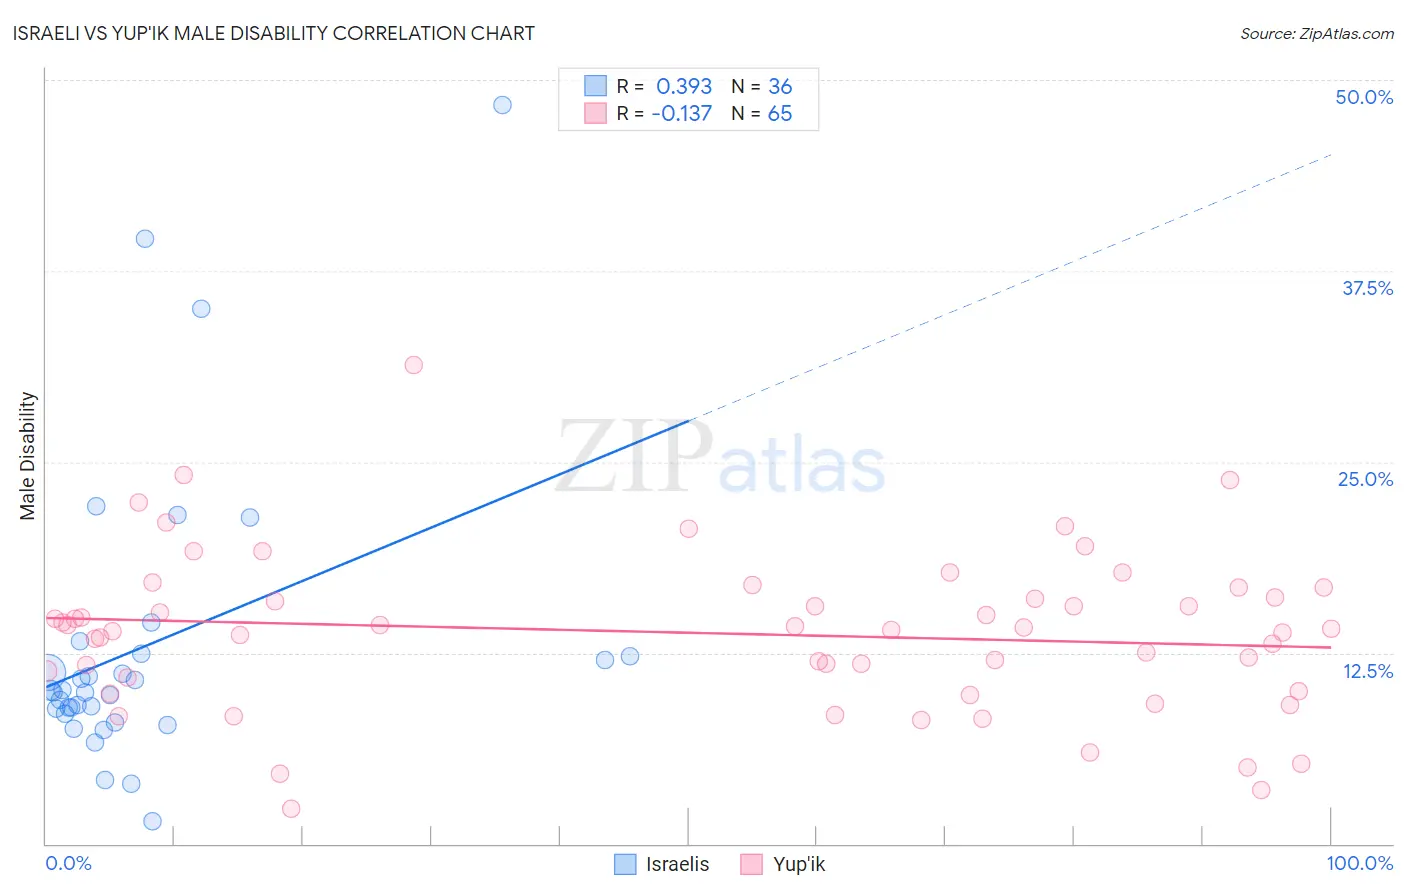The height and width of the screenshot is (892, 1406).
Task: Click the 0.0% x-axis label
Action: tap(68, 863)
